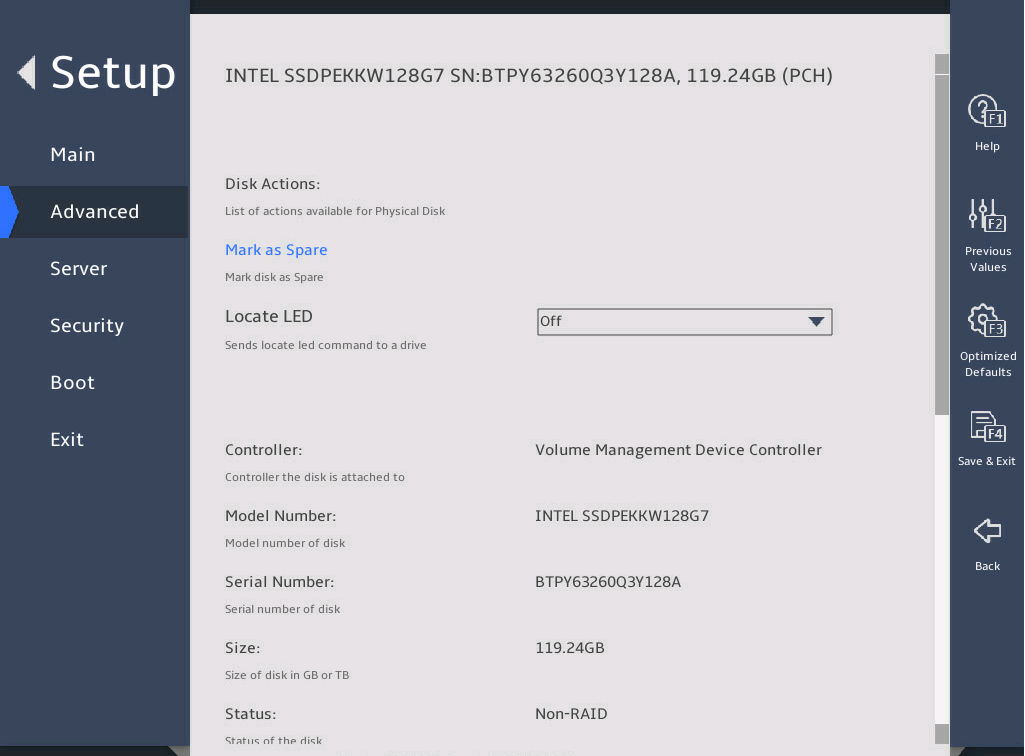Click the Controller: label
Image resolution: width=1025 pixels, height=756 pixels.
[x=263, y=450]
